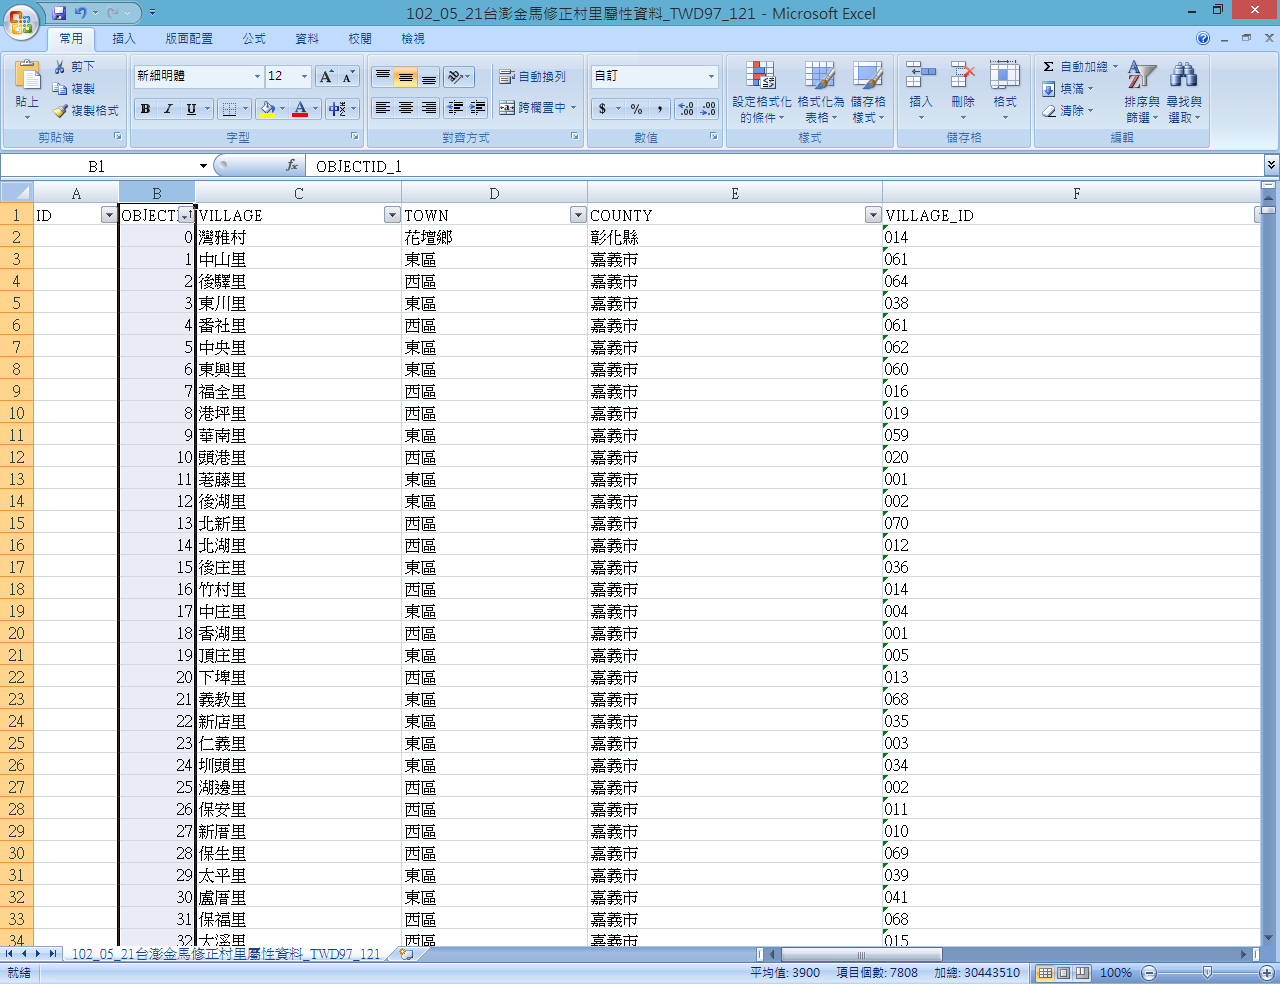Screen dimensions: 1280x984
Task: Click the Paste icon in clipboard group
Action: 27,77
